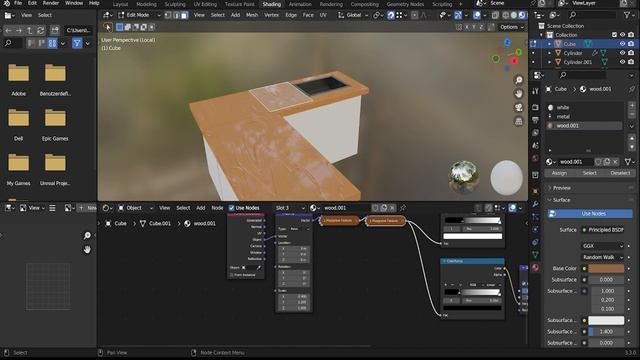Open the modifiers wrench tab icon

point(535,204)
